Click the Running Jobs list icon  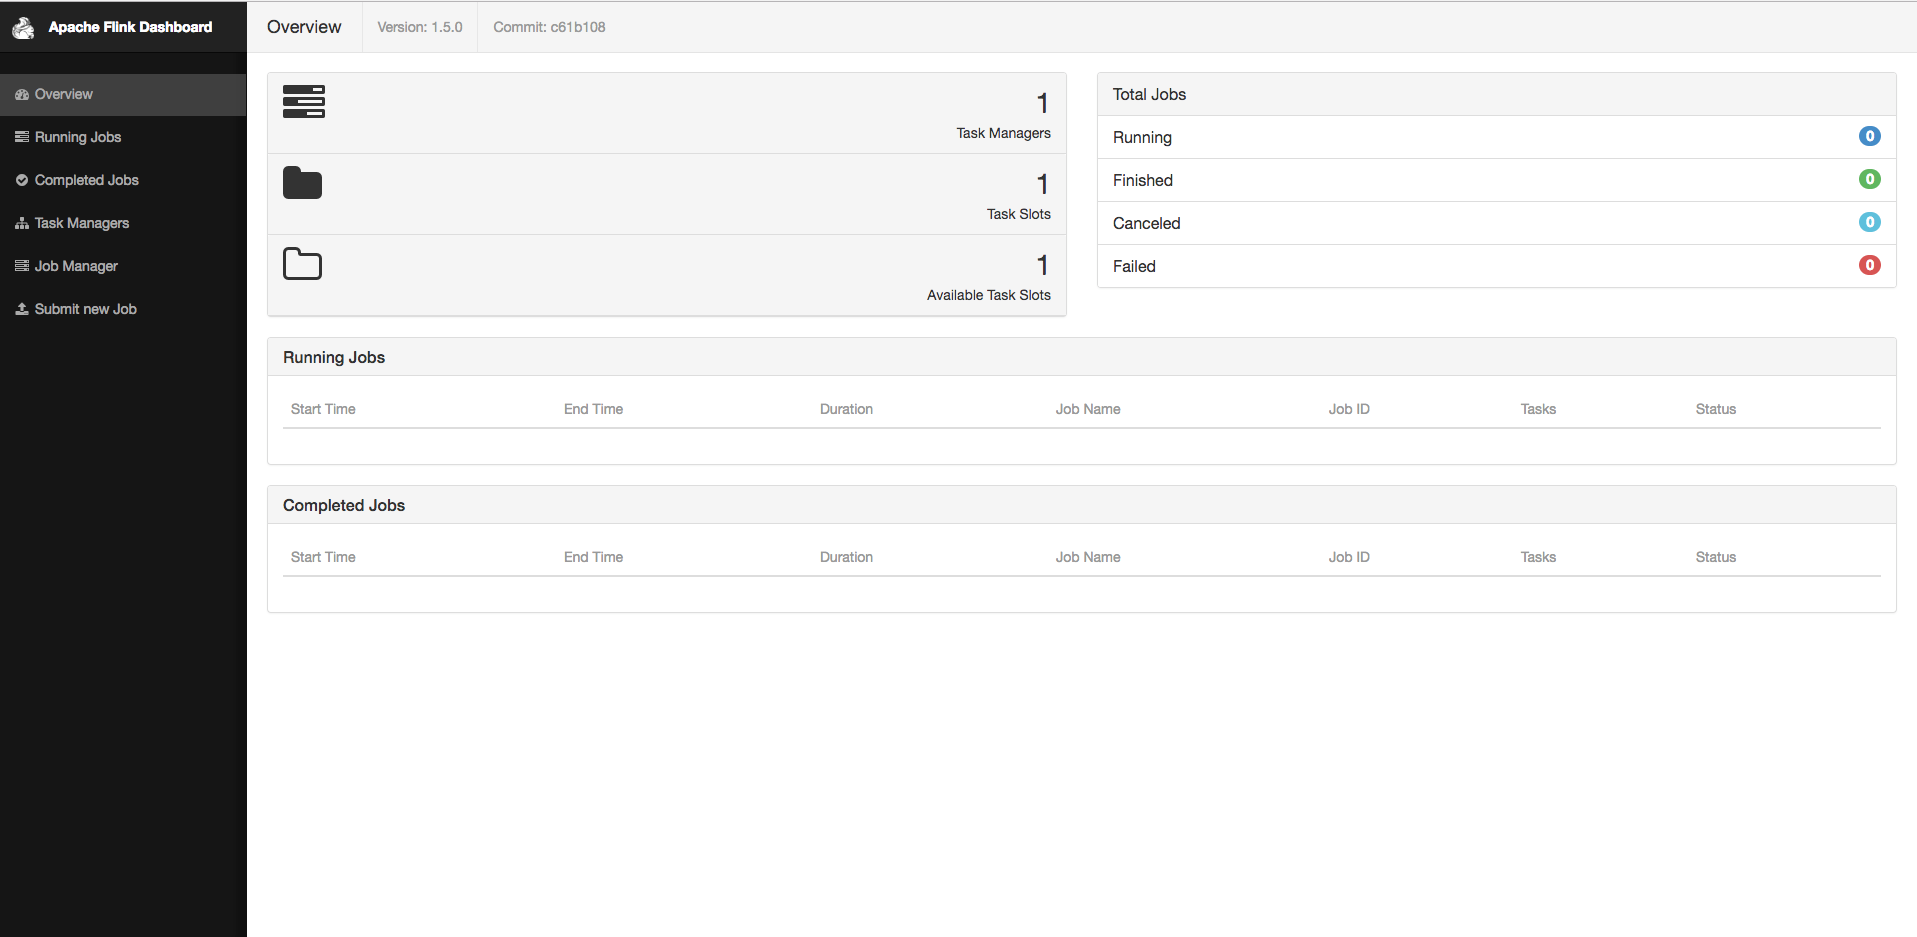[22, 137]
